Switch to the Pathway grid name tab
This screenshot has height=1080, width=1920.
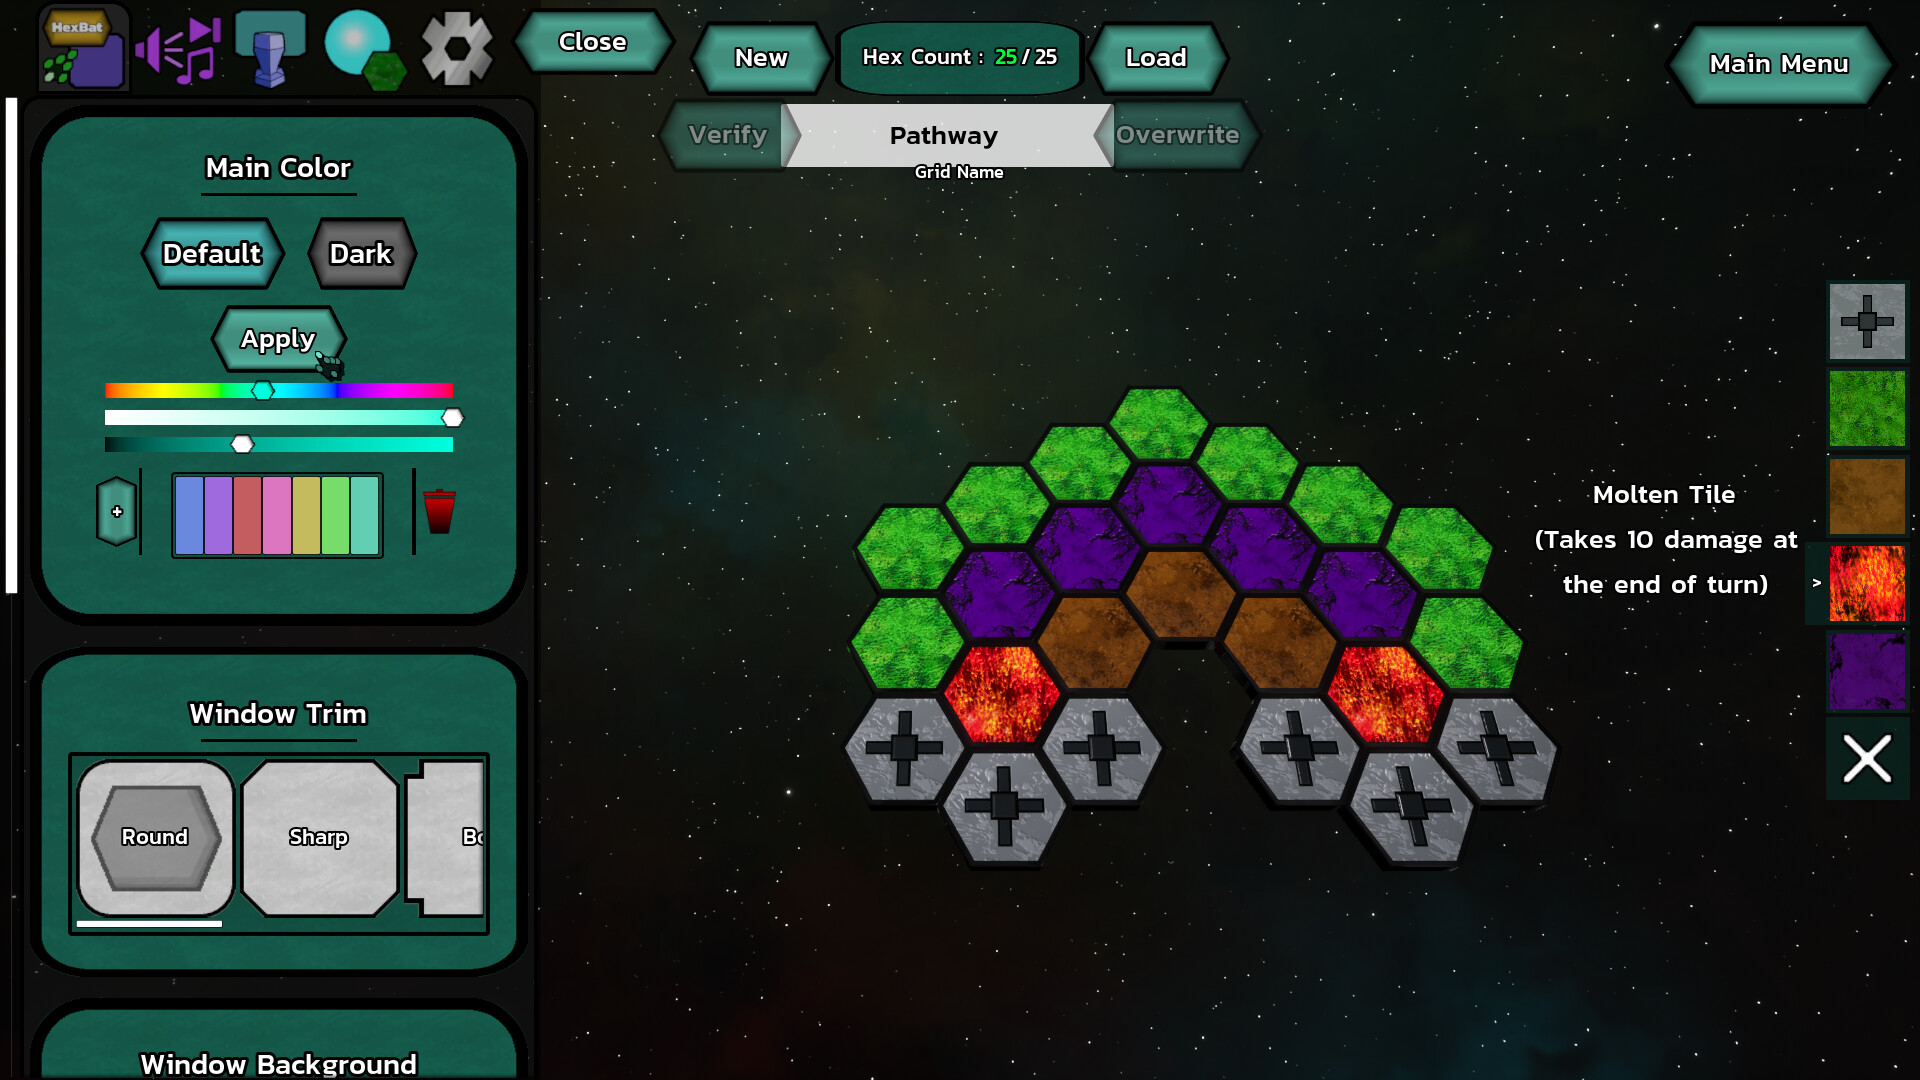pos(944,133)
